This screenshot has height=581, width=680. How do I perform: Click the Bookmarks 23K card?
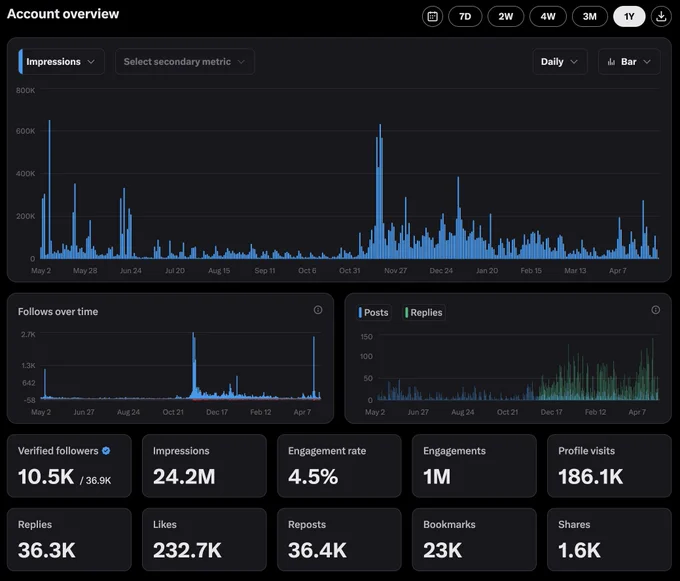click(474, 539)
